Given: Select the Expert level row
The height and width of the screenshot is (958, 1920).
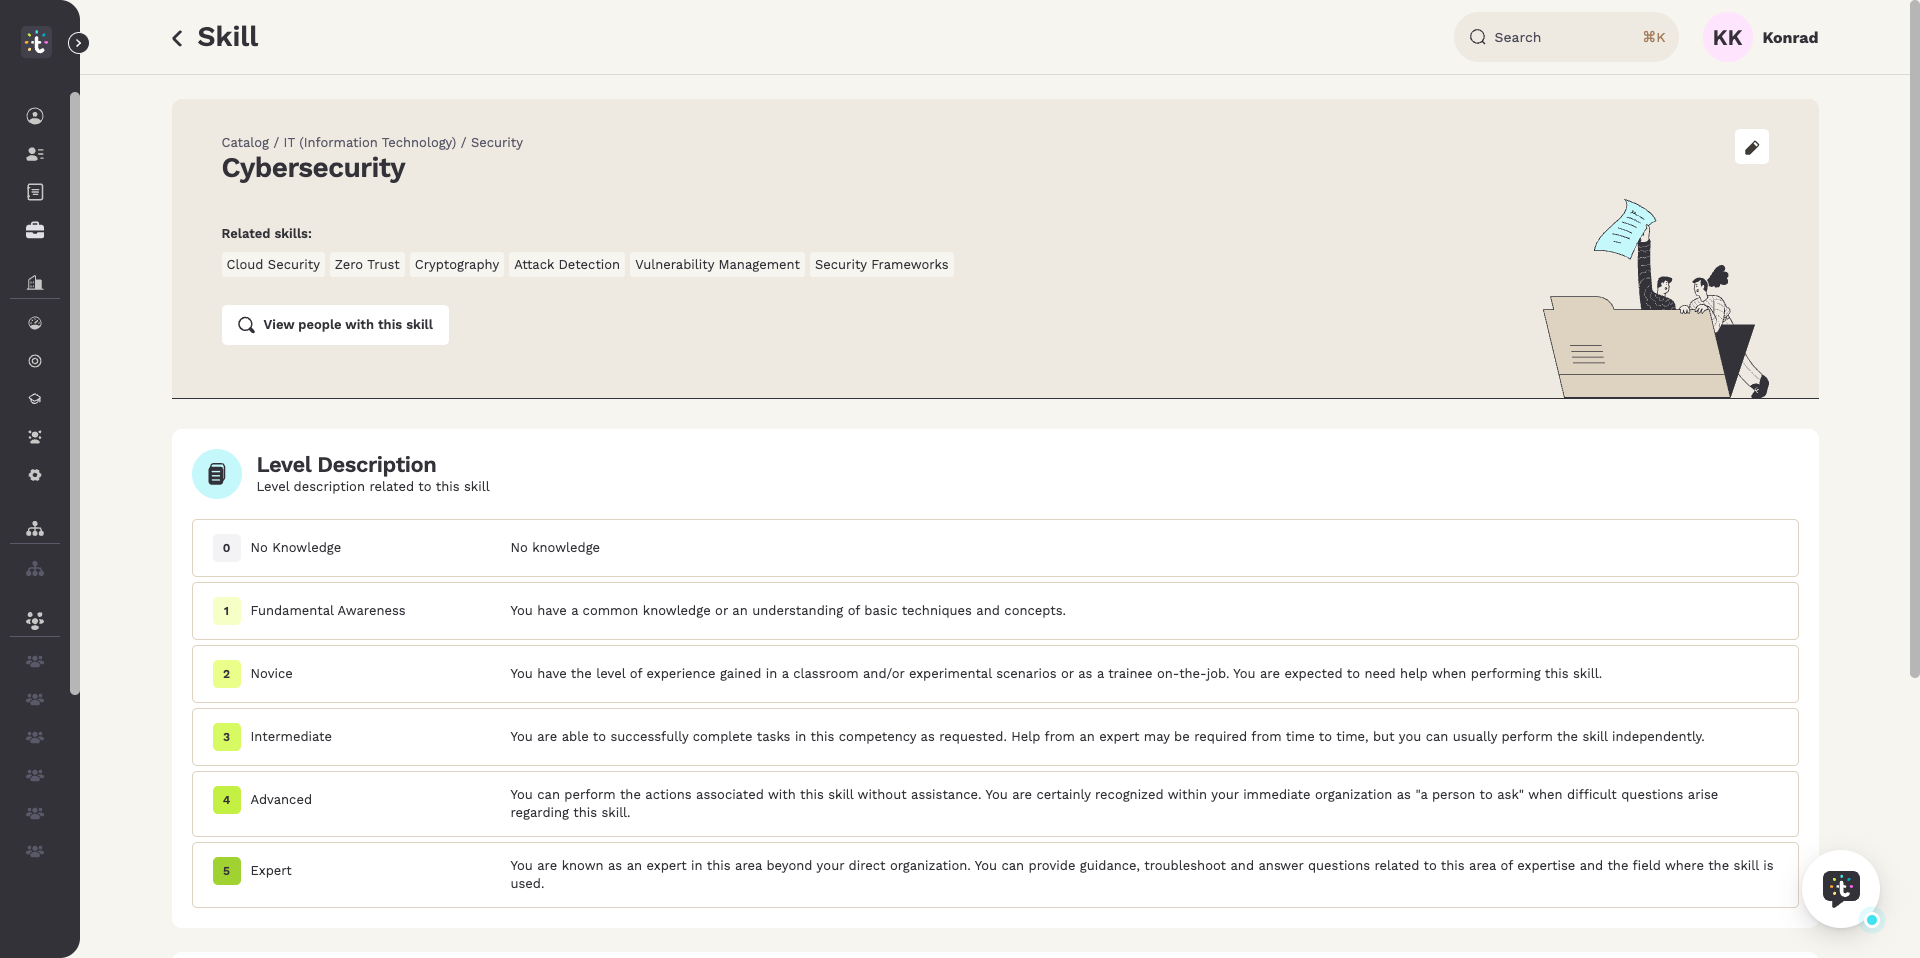Looking at the screenshot, I should [x=995, y=875].
